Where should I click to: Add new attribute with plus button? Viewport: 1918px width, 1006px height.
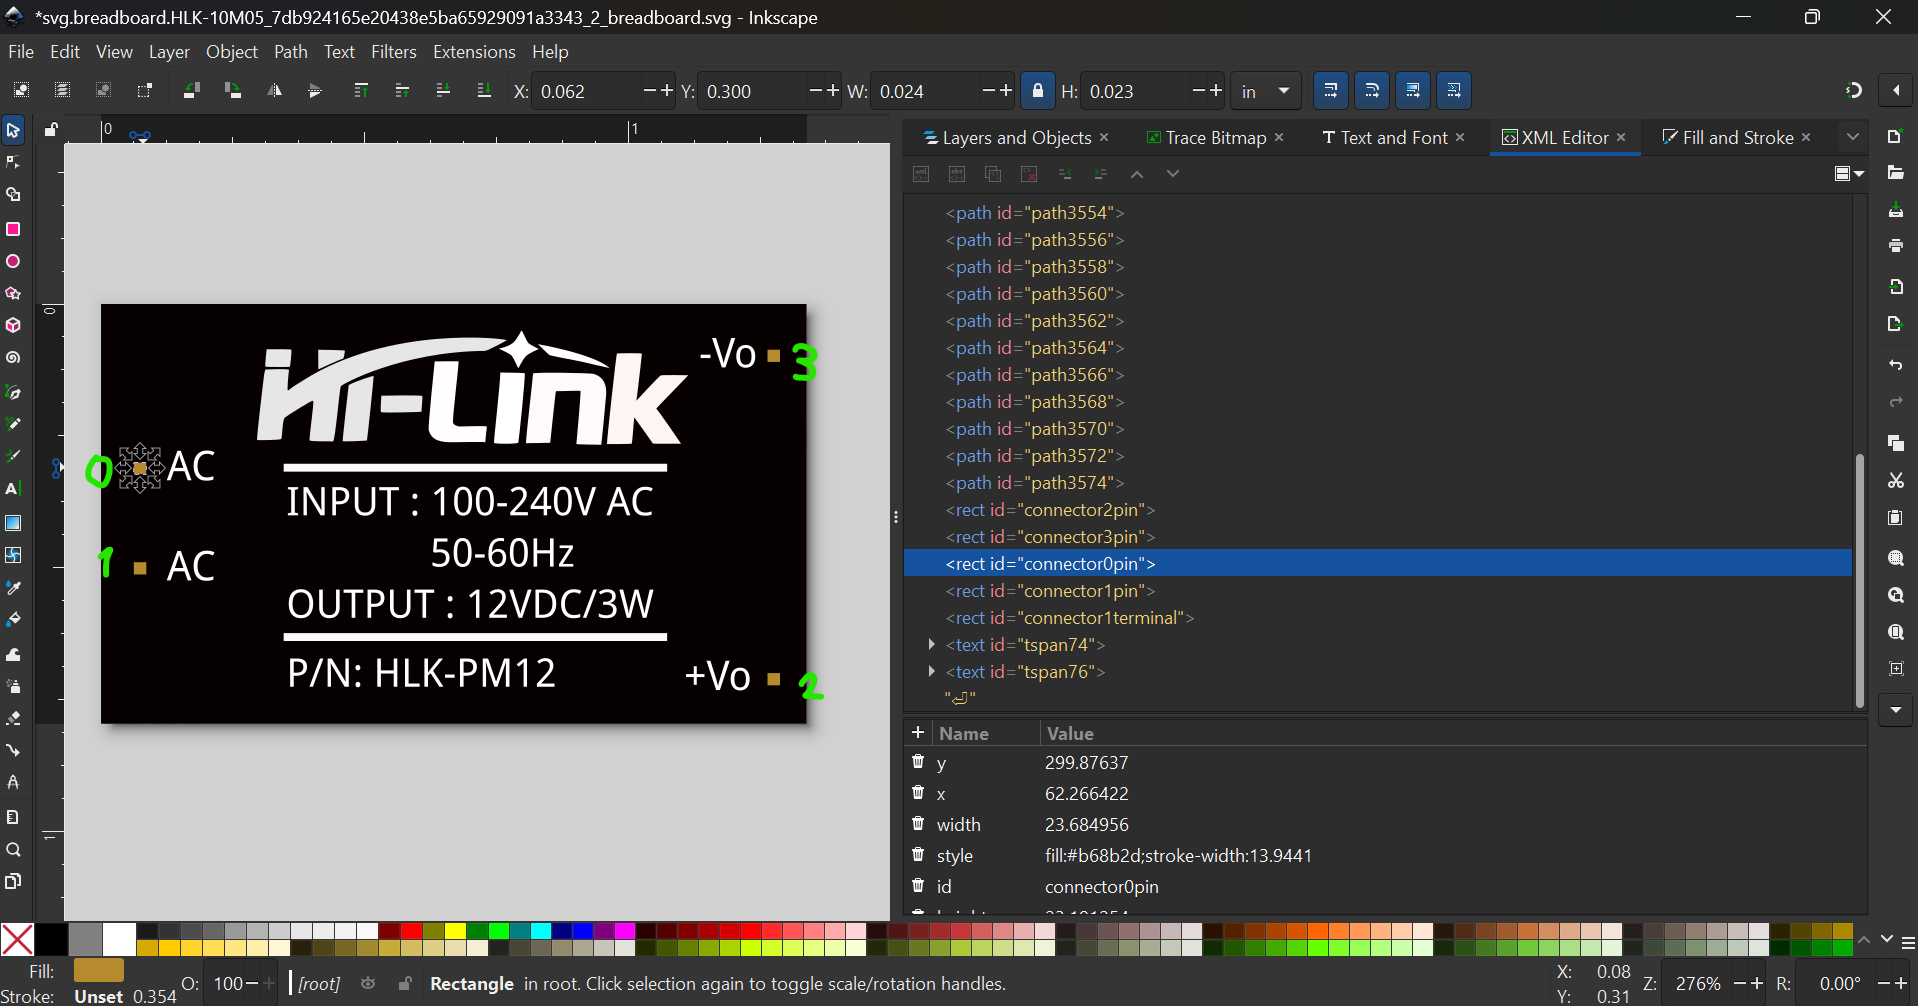(918, 732)
